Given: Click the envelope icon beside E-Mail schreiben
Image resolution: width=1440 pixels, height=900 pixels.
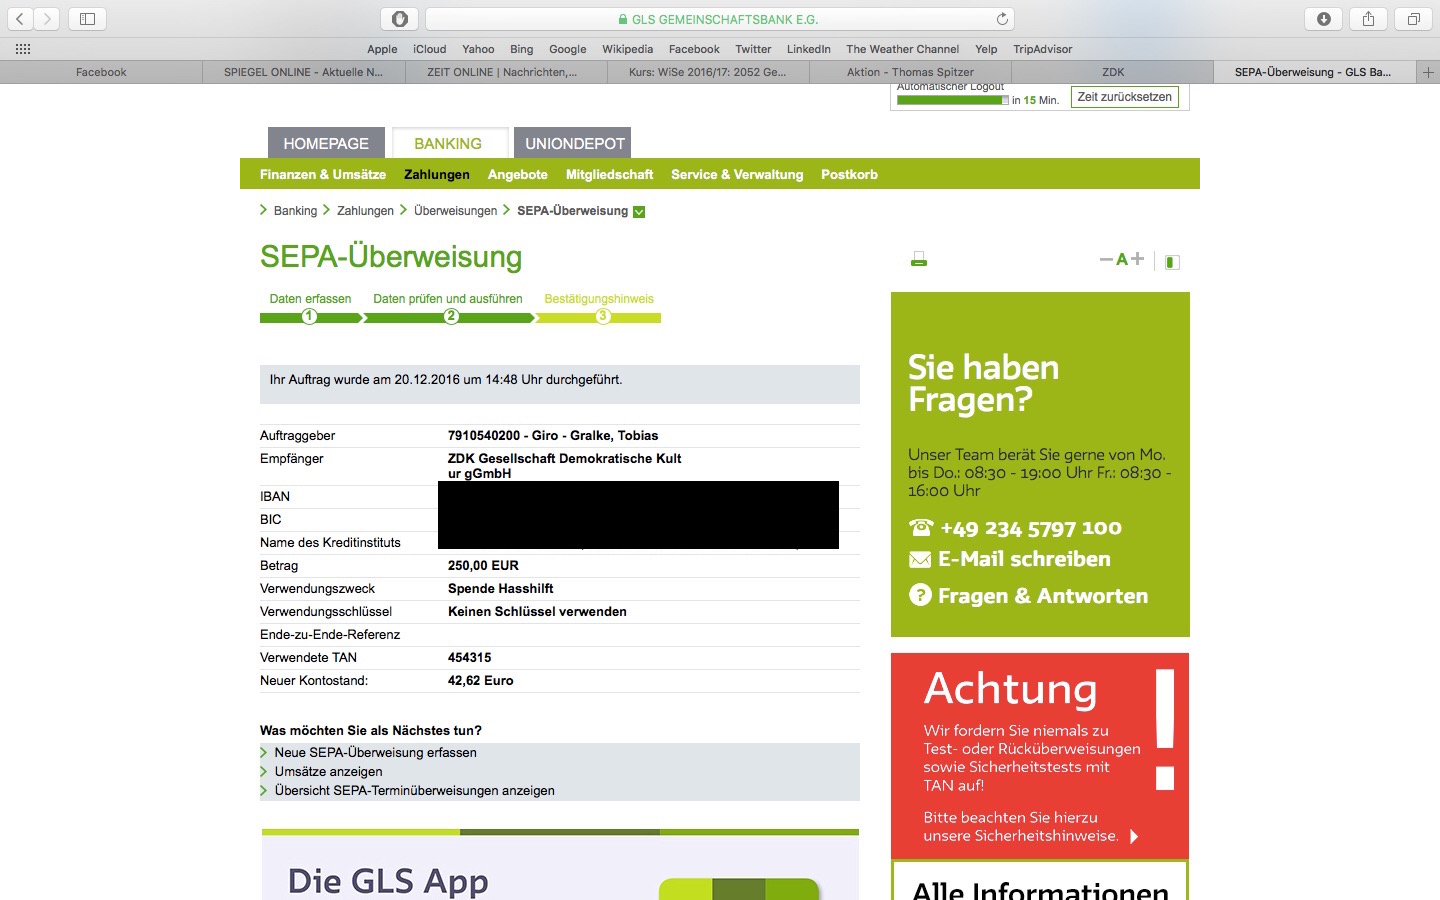Looking at the screenshot, I should (x=920, y=560).
